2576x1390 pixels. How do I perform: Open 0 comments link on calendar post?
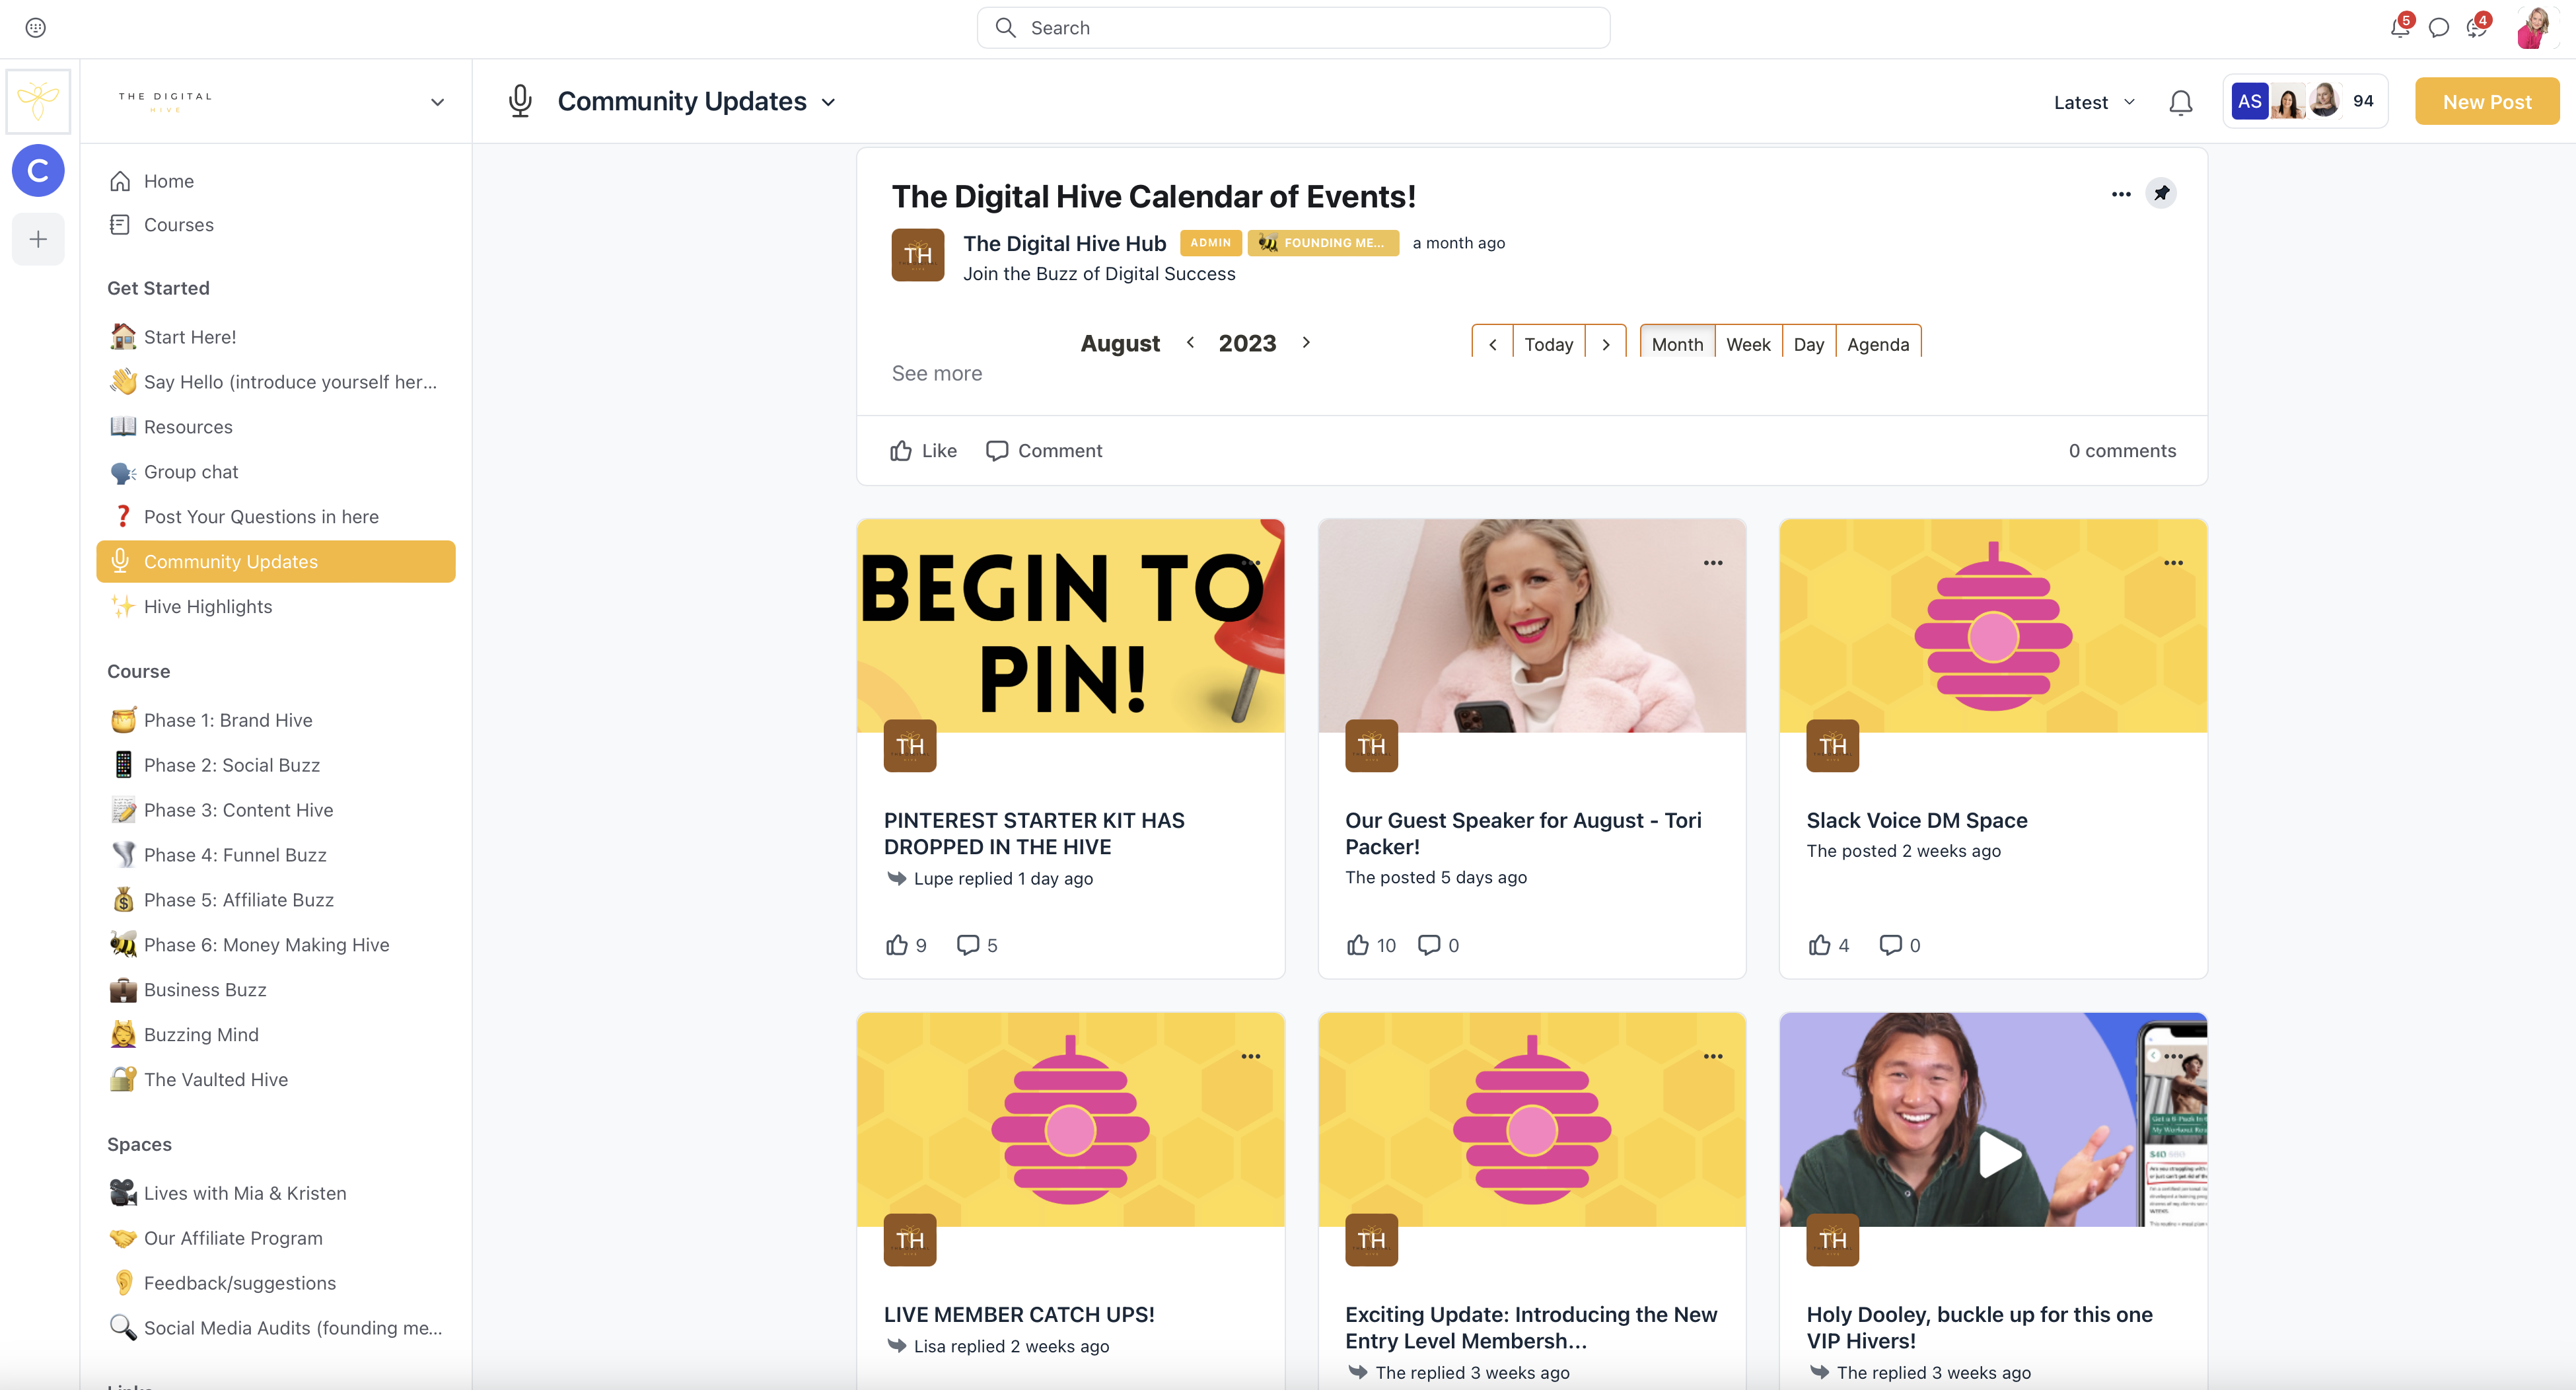2122,451
